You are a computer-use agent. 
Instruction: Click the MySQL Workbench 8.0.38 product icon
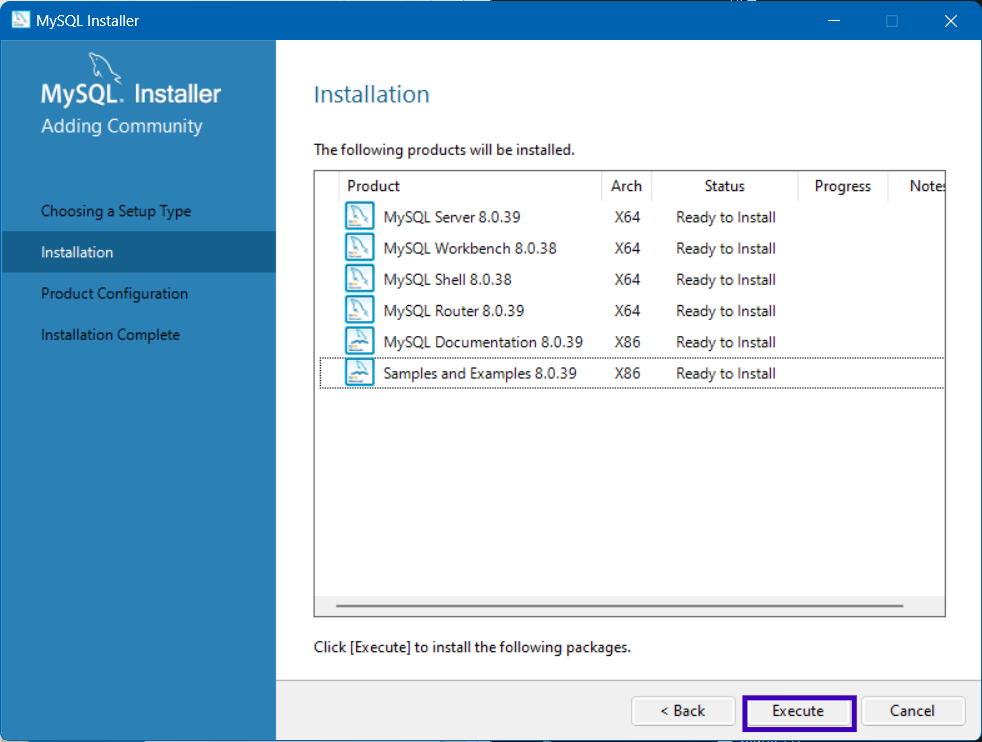click(x=359, y=248)
